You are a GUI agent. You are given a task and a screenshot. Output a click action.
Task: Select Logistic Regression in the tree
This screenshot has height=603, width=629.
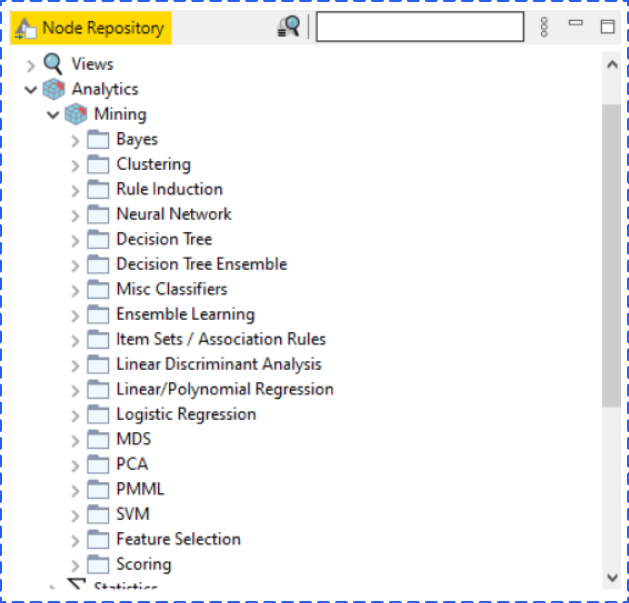[x=186, y=414]
